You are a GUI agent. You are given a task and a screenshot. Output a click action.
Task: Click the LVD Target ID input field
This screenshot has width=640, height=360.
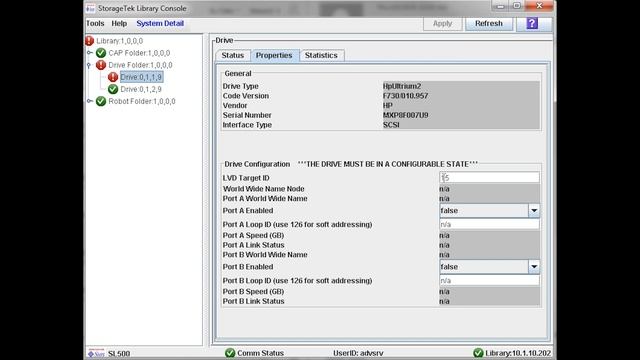pyautogui.click(x=489, y=178)
